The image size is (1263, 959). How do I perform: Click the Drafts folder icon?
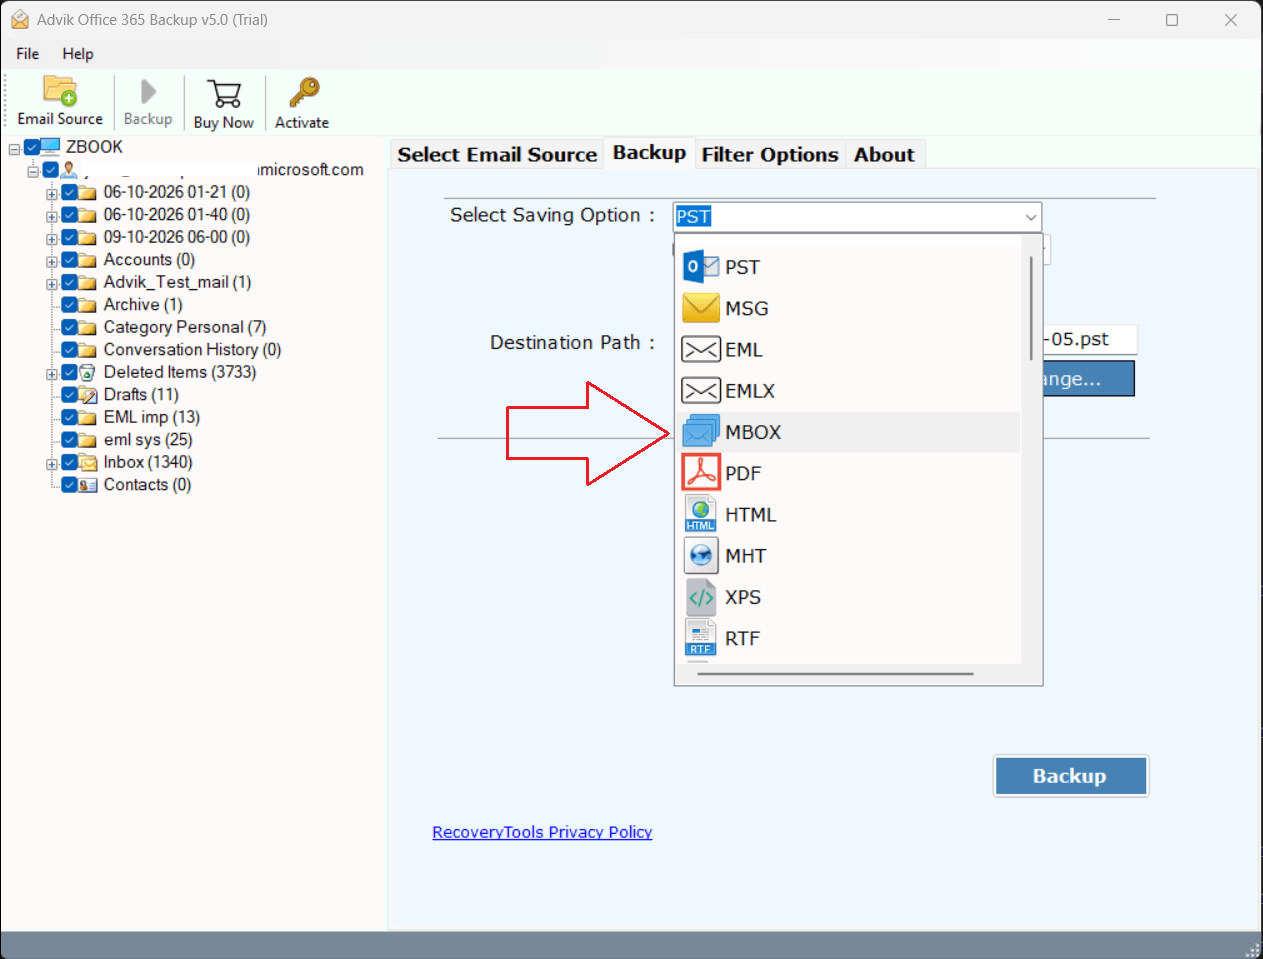click(x=87, y=395)
